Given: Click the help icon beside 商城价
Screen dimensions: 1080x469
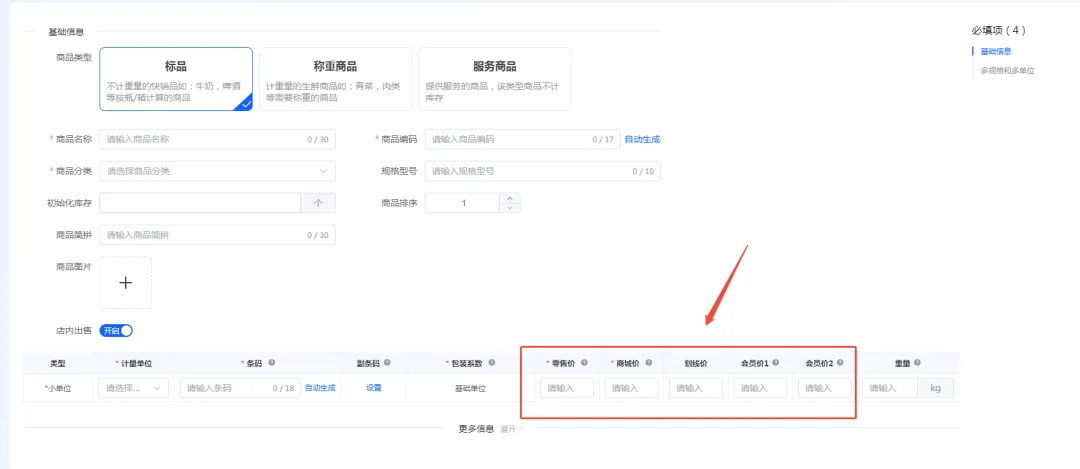Looking at the screenshot, I should [648, 363].
